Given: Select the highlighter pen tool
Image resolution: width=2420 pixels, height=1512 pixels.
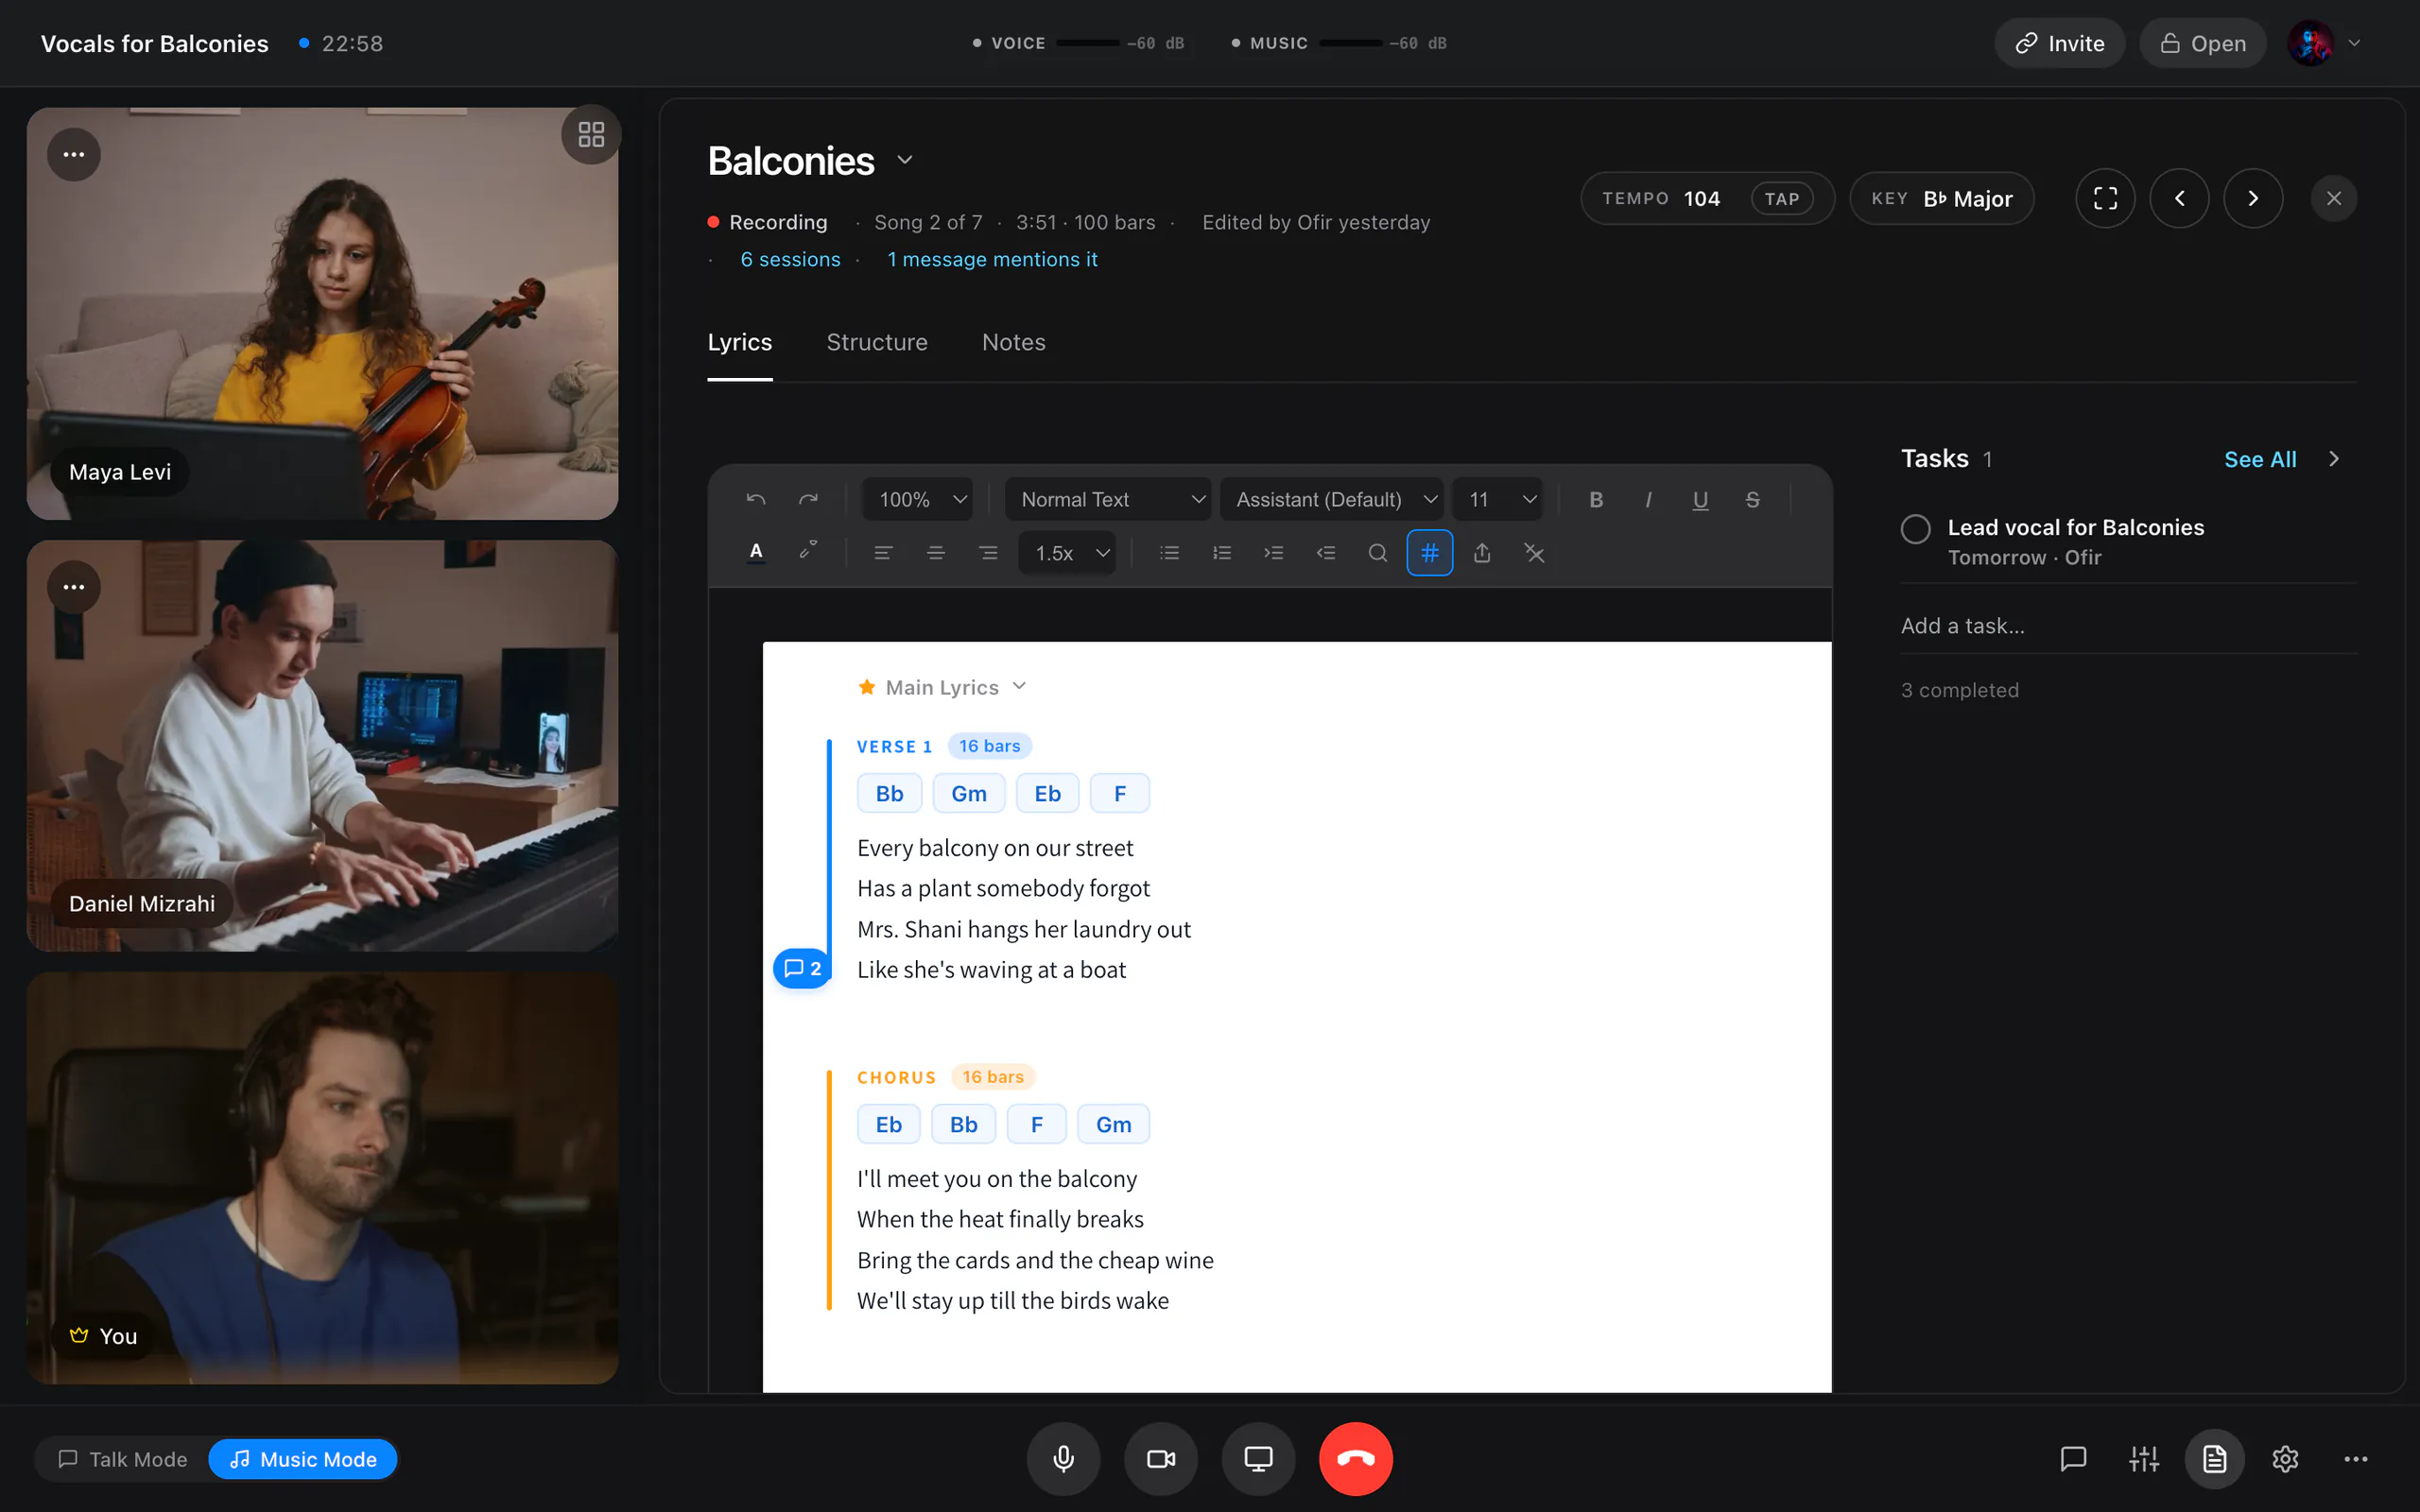Looking at the screenshot, I should pos(808,552).
